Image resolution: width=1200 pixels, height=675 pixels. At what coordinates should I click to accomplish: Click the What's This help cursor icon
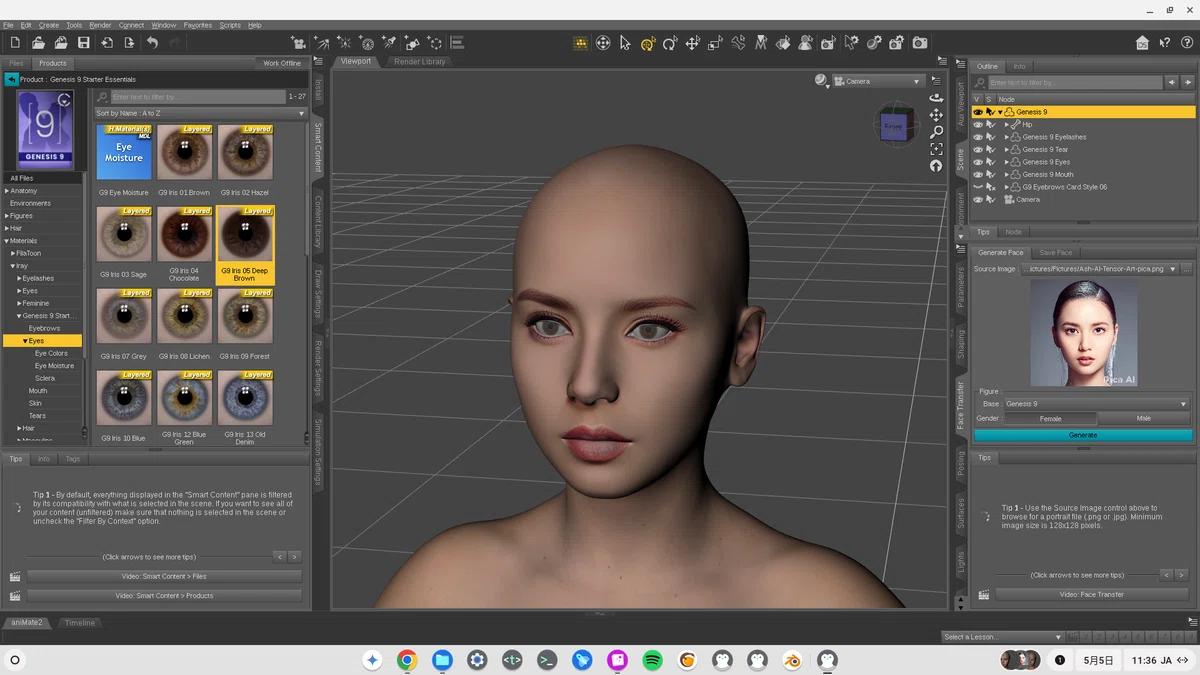tap(1164, 43)
